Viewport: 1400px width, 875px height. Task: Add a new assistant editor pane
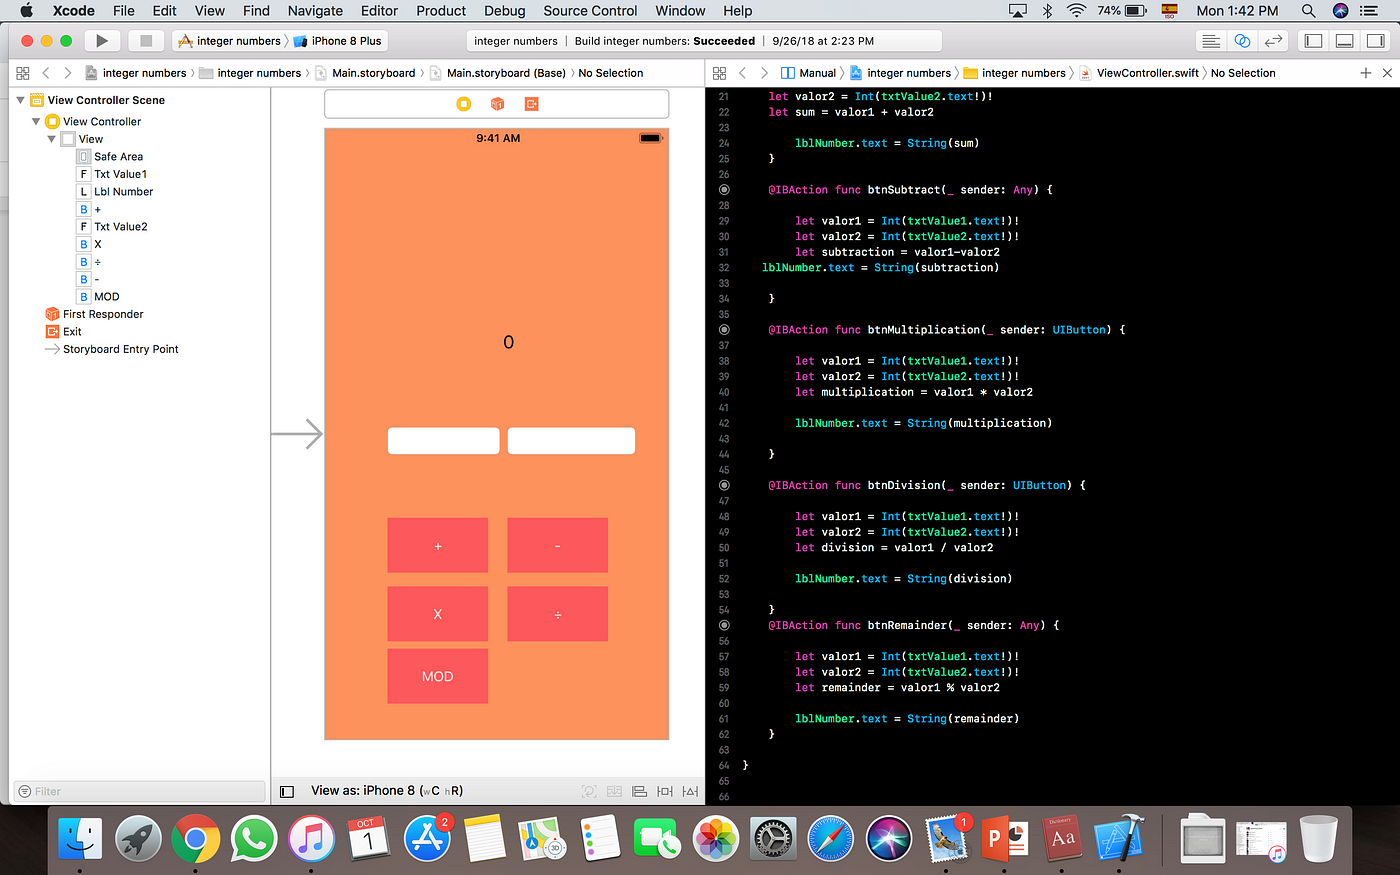[x=1366, y=73]
